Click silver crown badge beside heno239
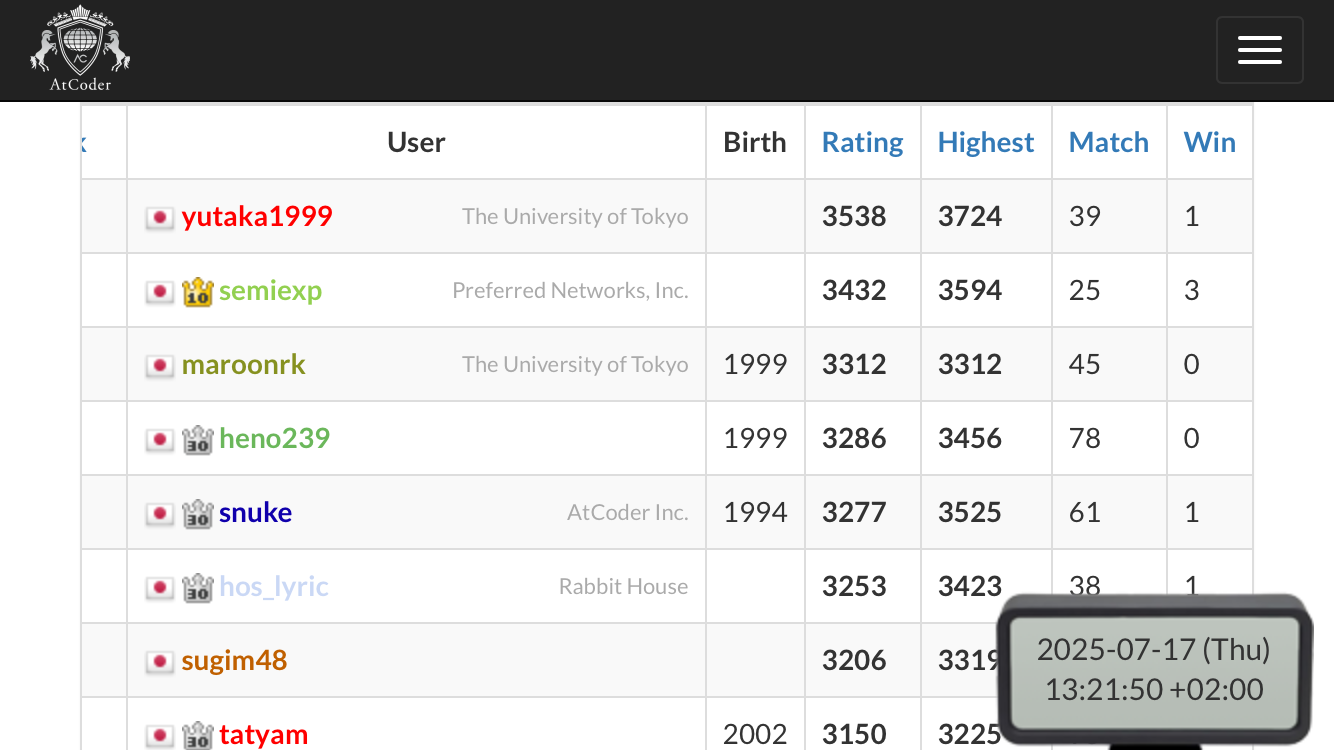The width and height of the screenshot is (1334, 750). (198, 439)
